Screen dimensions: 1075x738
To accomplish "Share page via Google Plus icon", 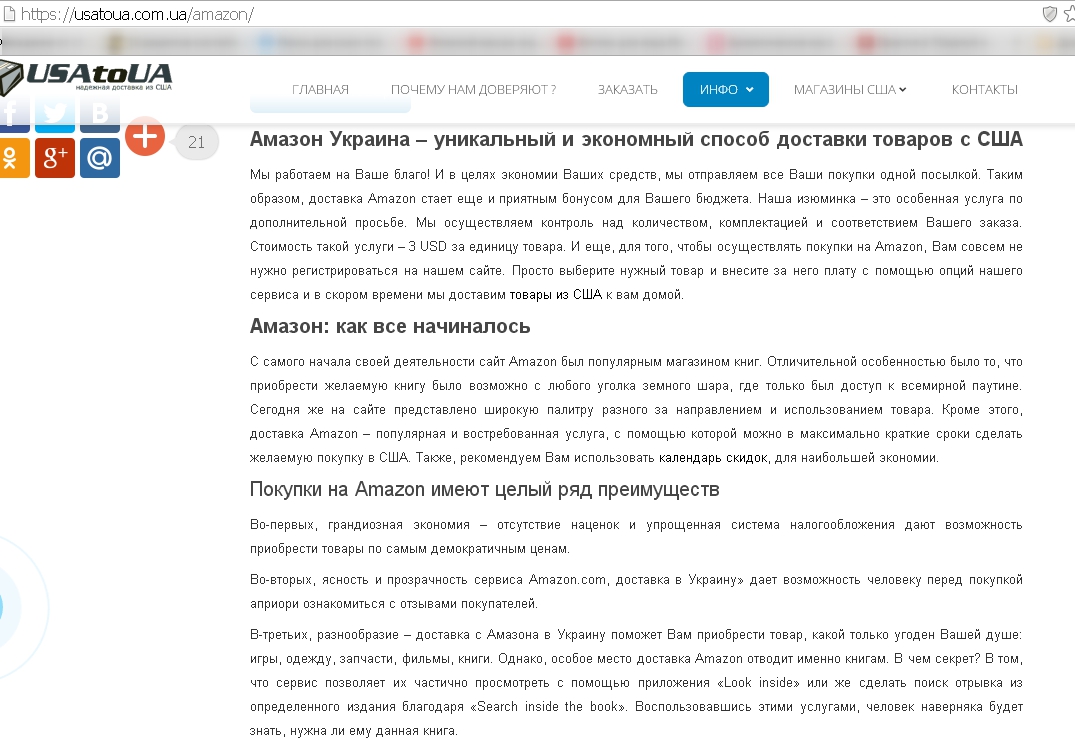I will coord(55,158).
